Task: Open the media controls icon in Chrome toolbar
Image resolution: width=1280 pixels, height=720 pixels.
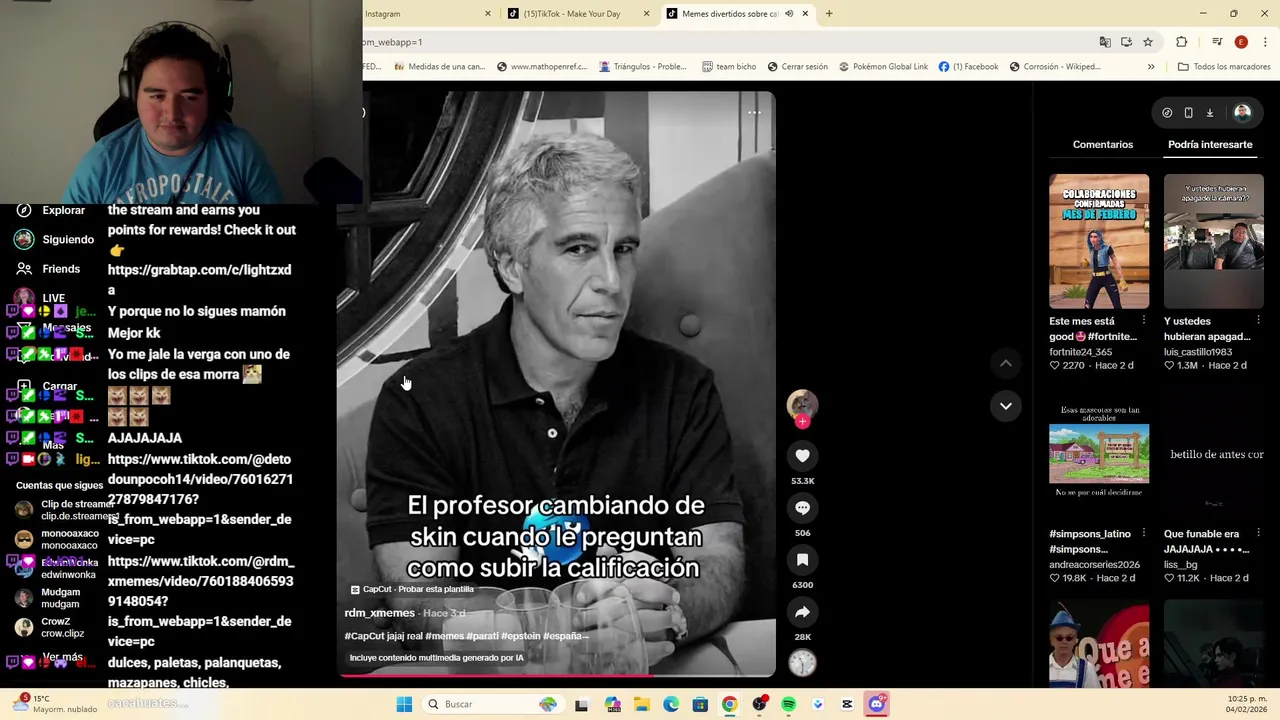Action: (1217, 42)
